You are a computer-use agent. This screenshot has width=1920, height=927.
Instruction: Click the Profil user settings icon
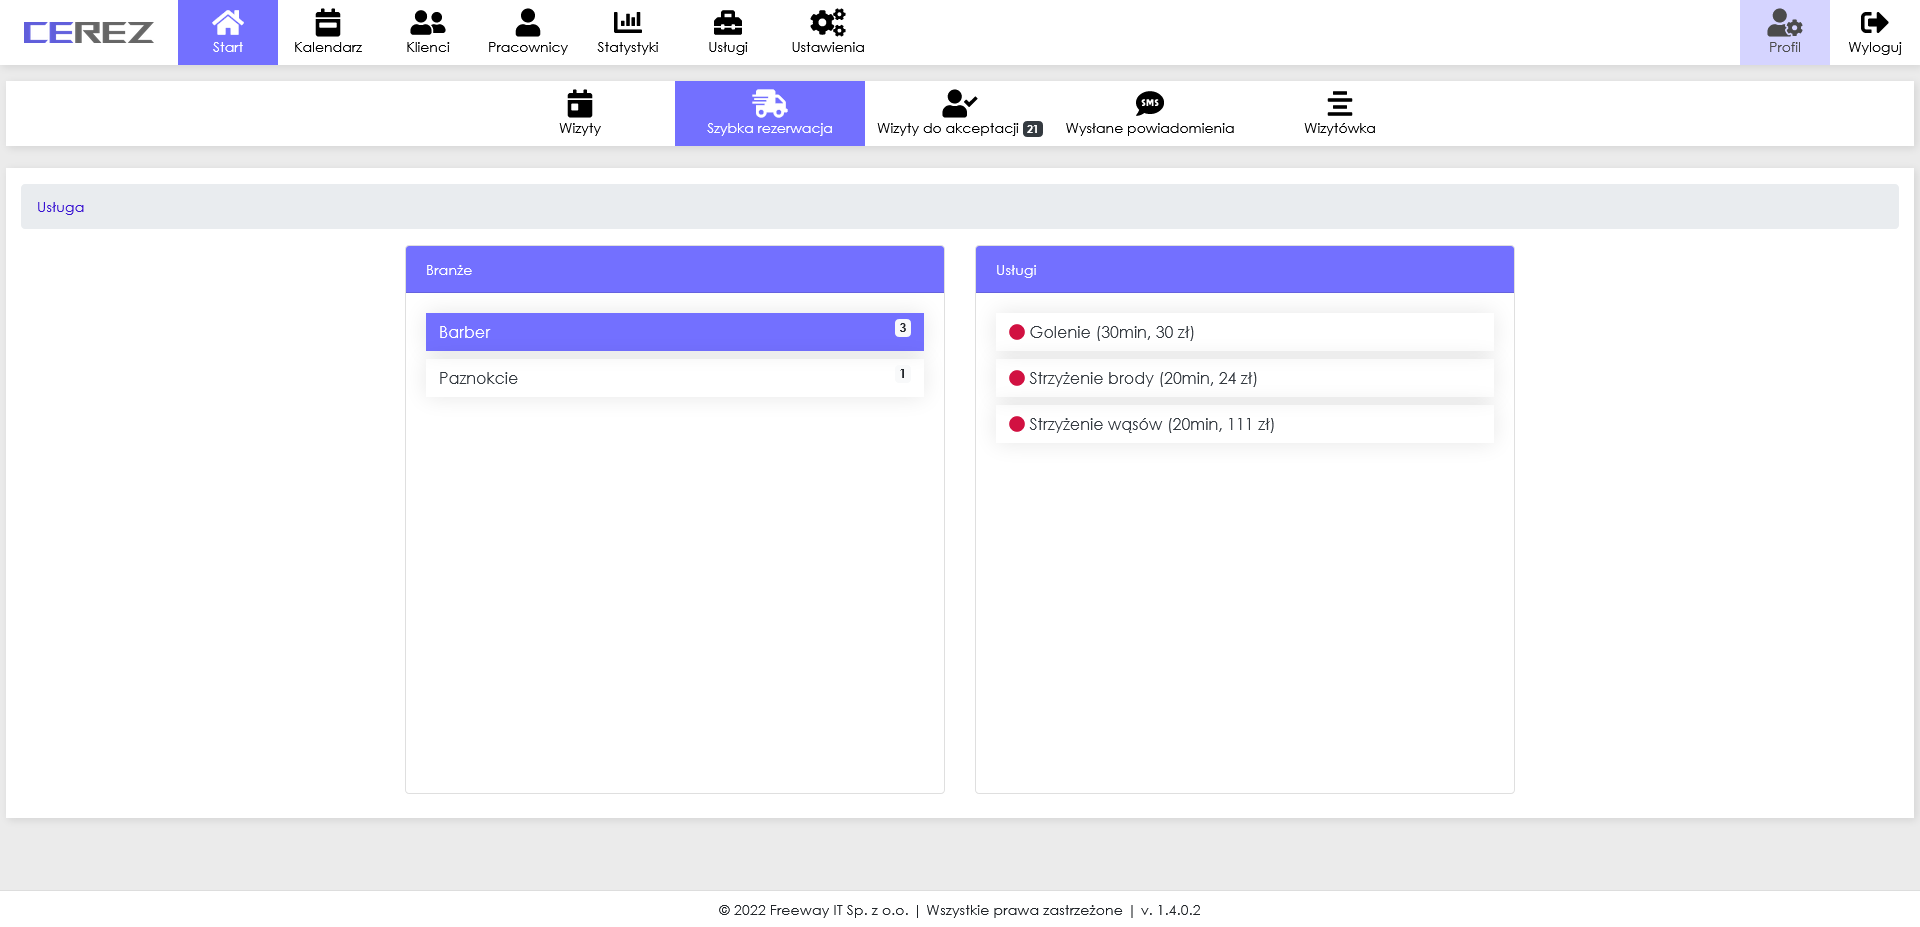click(x=1784, y=22)
